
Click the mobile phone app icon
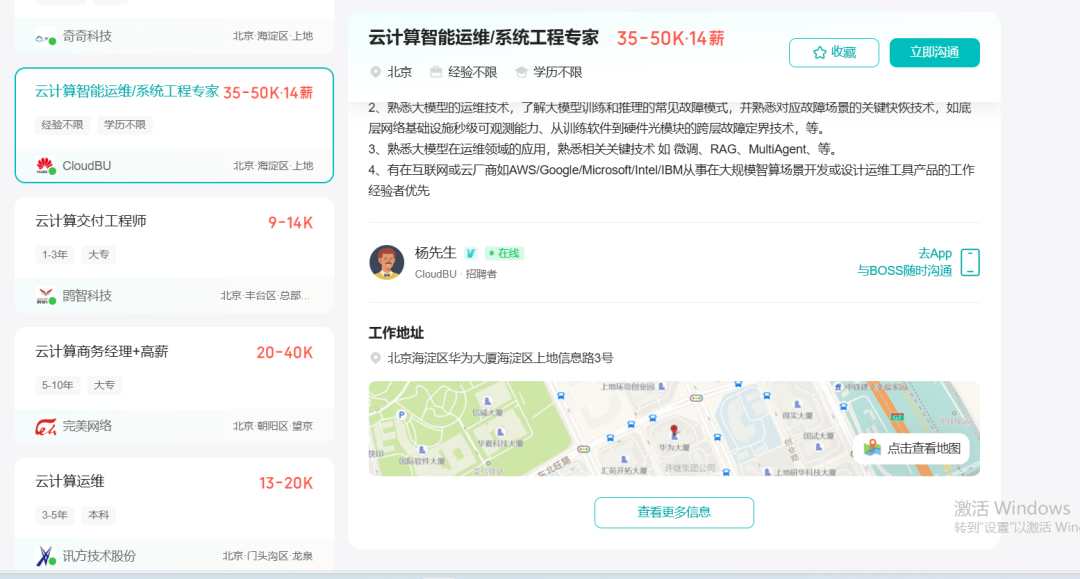[x=969, y=262]
